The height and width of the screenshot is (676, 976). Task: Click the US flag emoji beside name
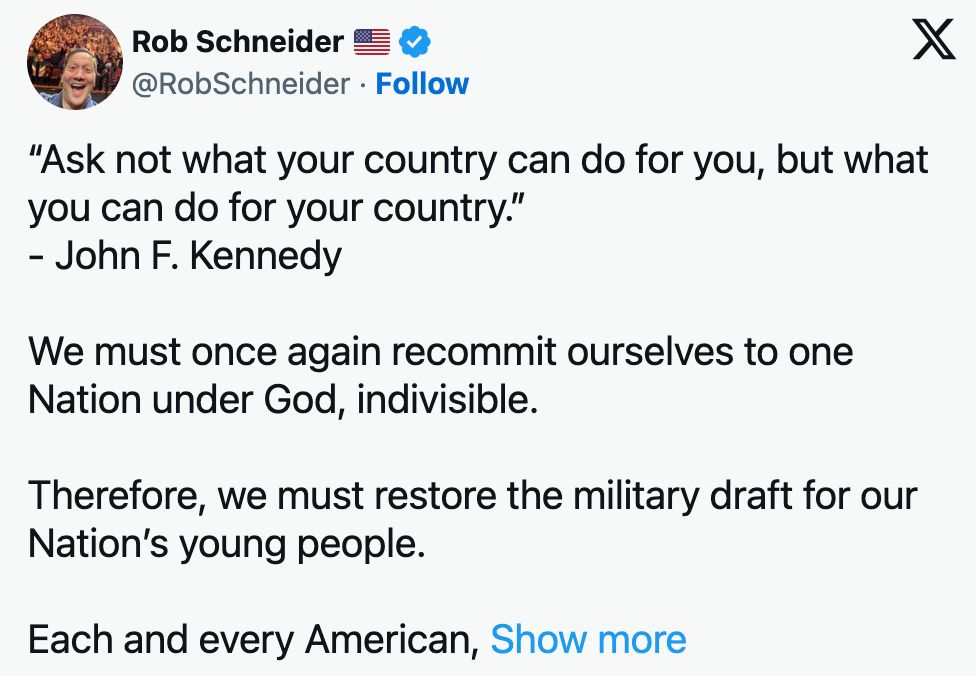(371, 42)
